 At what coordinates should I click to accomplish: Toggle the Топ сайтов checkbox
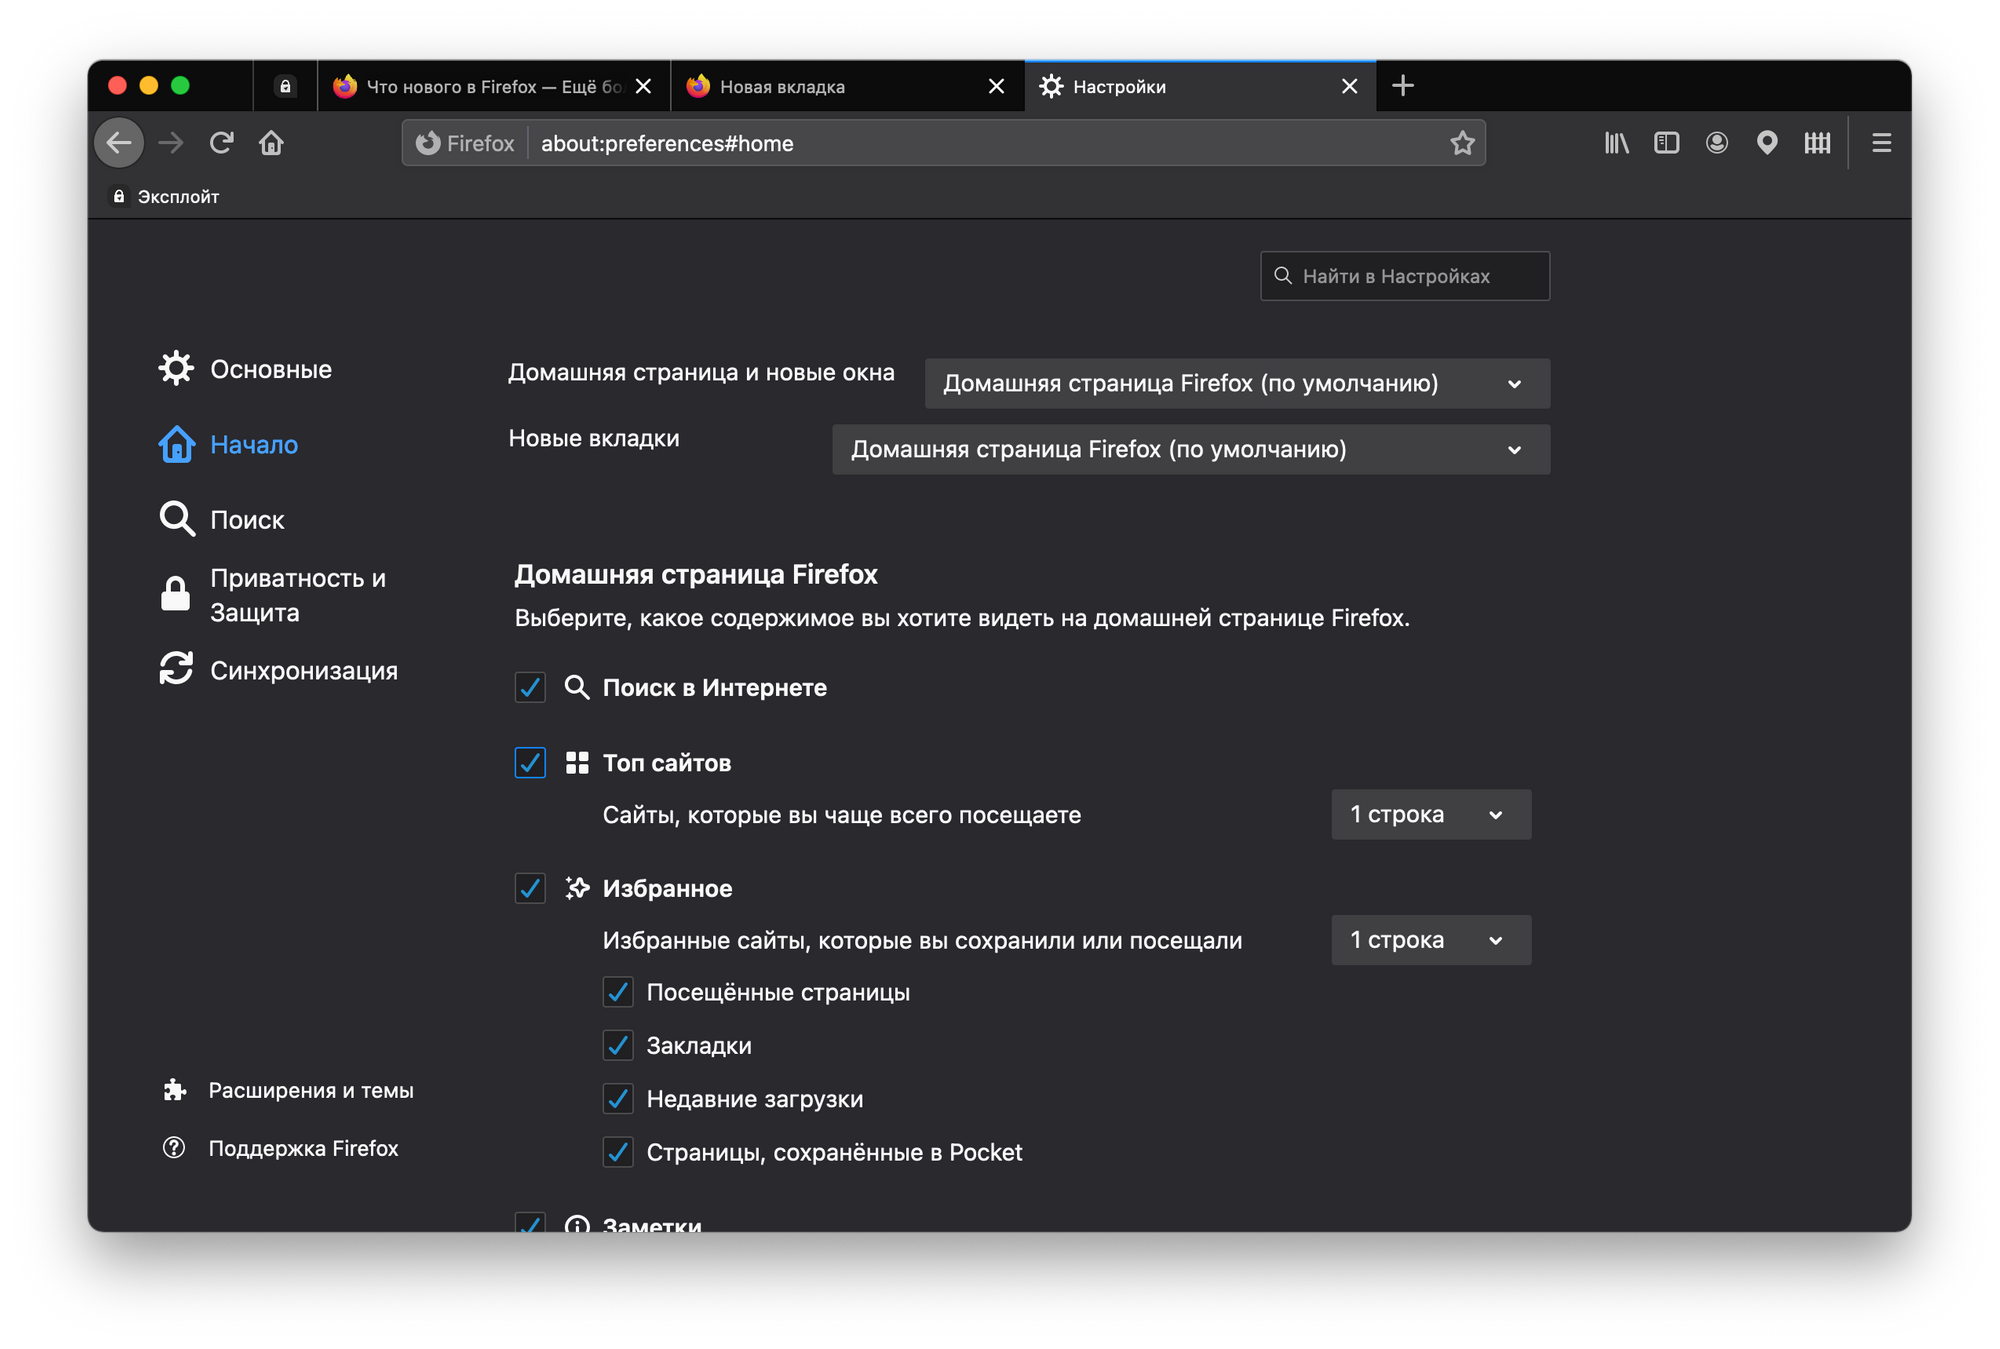tap(530, 763)
